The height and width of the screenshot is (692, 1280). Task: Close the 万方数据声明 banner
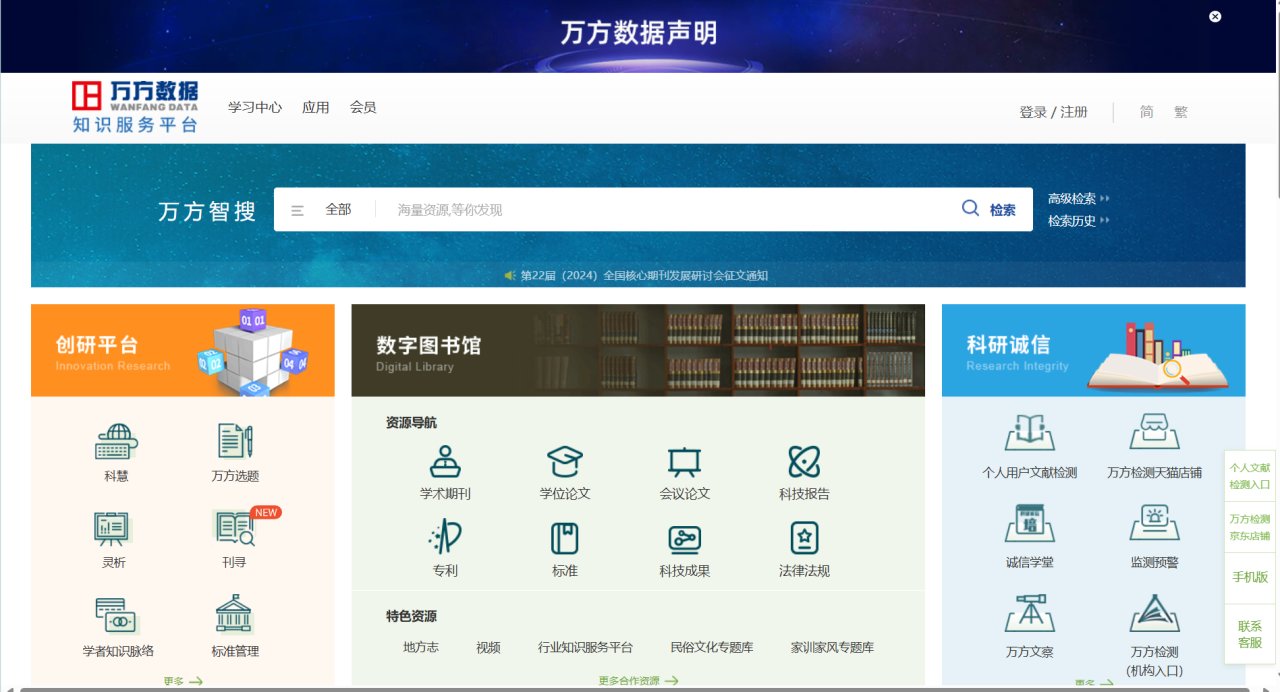tap(1215, 16)
